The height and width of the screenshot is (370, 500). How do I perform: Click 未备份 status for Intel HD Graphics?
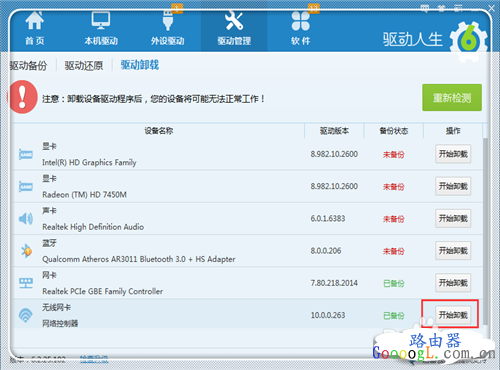click(x=393, y=155)
